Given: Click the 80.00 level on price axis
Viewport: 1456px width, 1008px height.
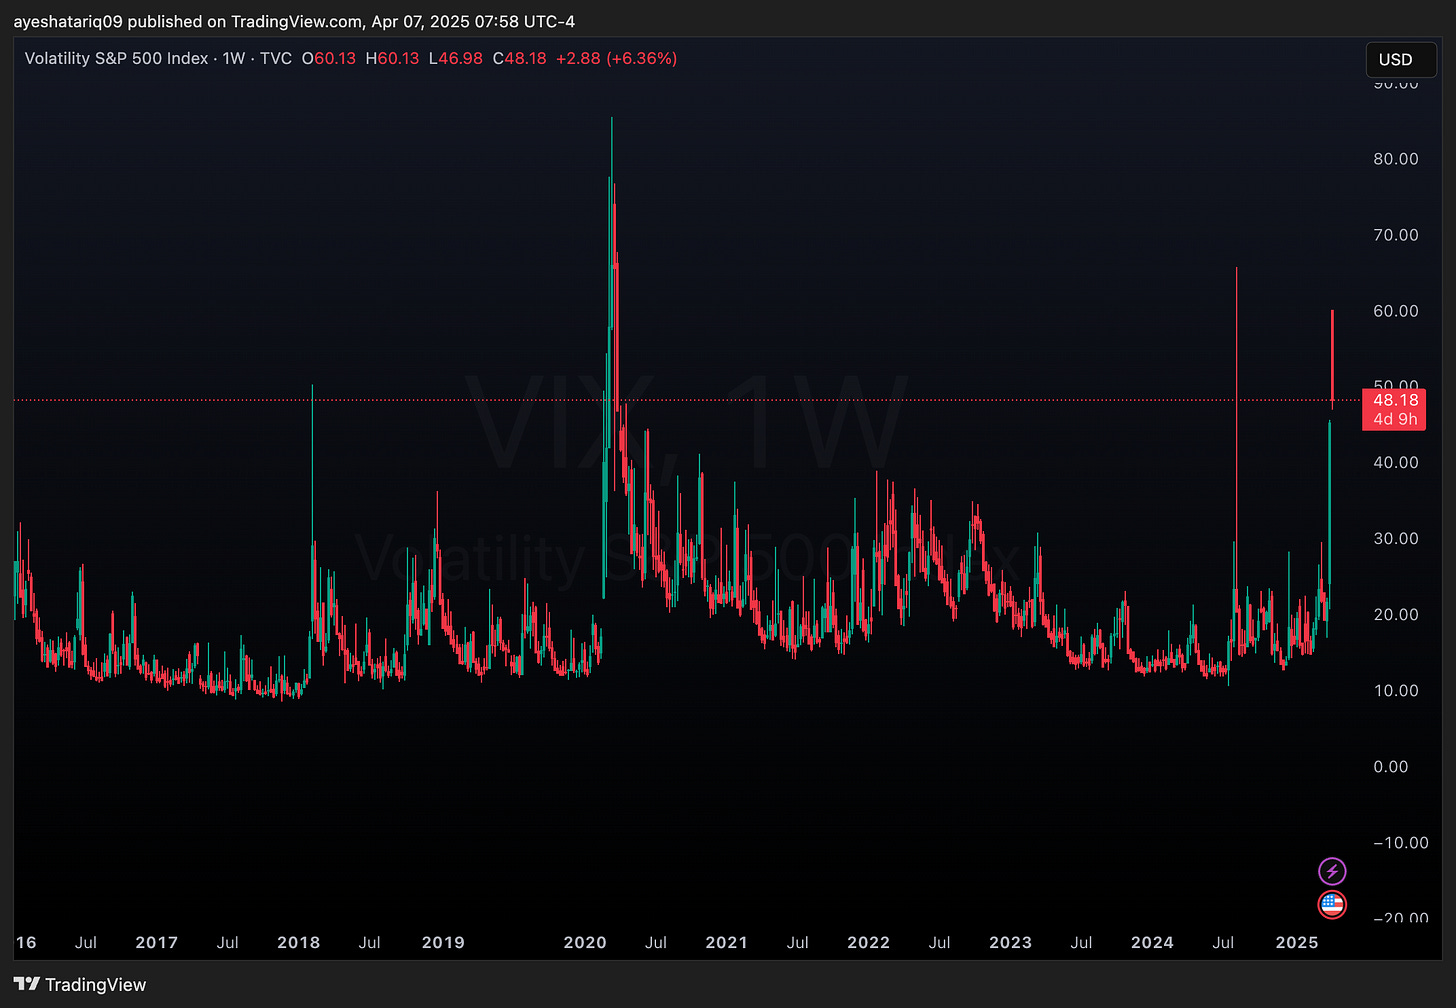Looking at the screenshot, I should click(x=1396, y=159).
